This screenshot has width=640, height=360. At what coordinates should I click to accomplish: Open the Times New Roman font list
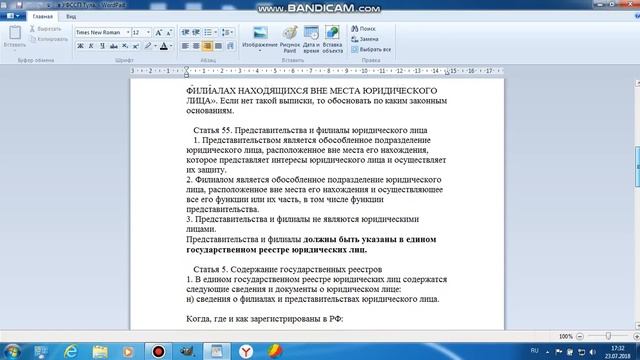click(128, 32)
